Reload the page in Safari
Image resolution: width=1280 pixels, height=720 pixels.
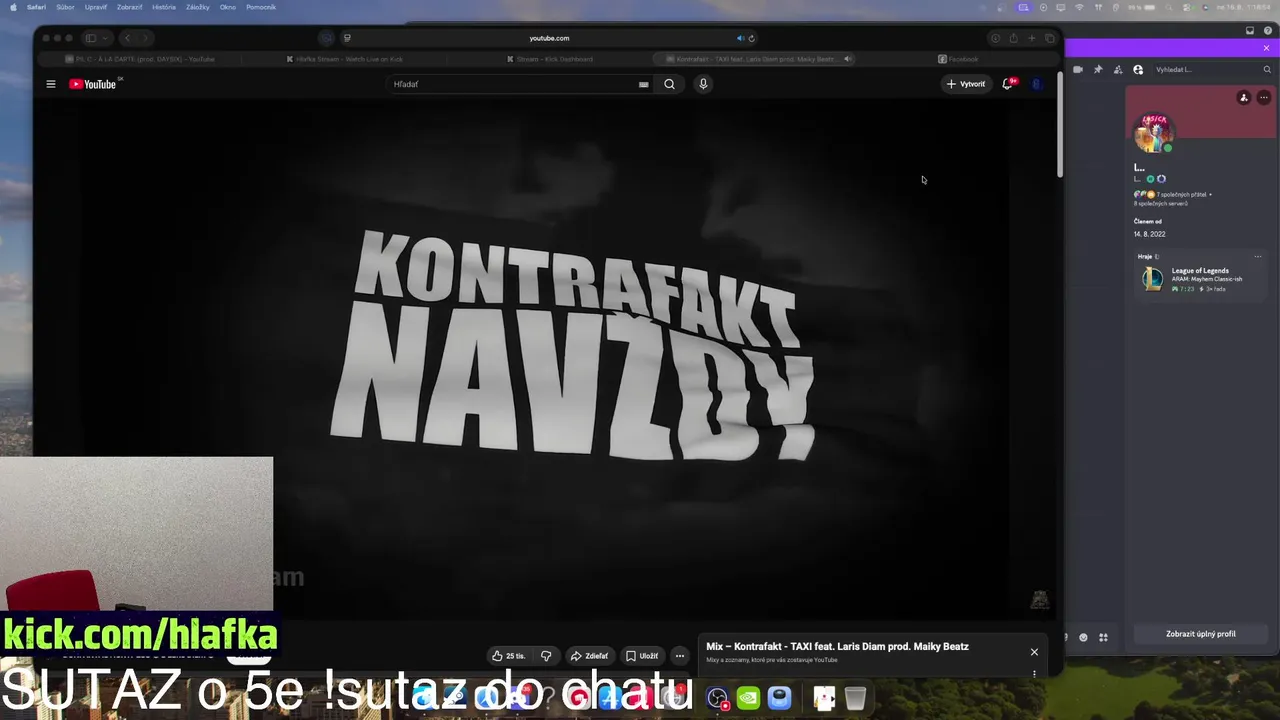(751, 38)
